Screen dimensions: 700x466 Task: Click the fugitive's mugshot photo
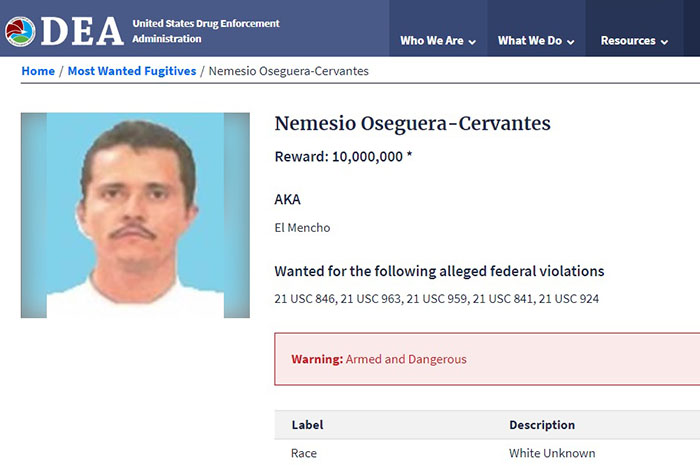tap(135, 215)
